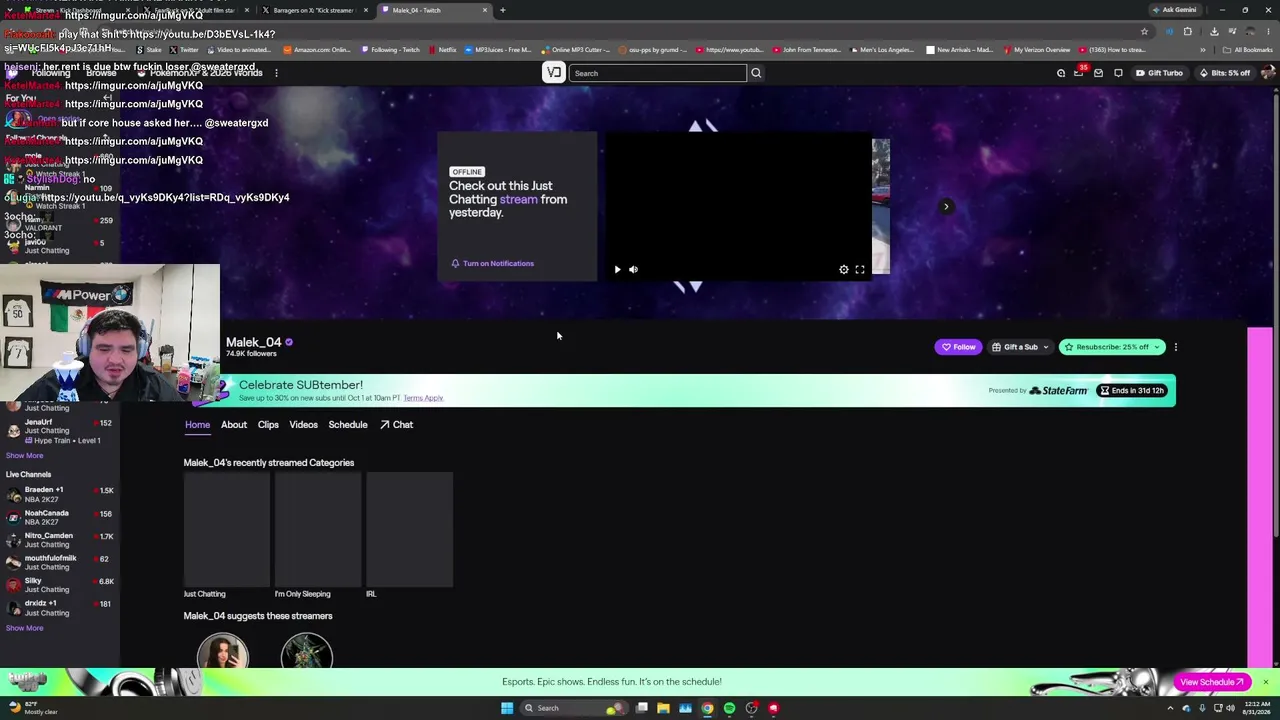The width and height of the screenshot is (1280, 720).
Task: Click the Gift Turbo button
Action: (x=1160, y=73)
